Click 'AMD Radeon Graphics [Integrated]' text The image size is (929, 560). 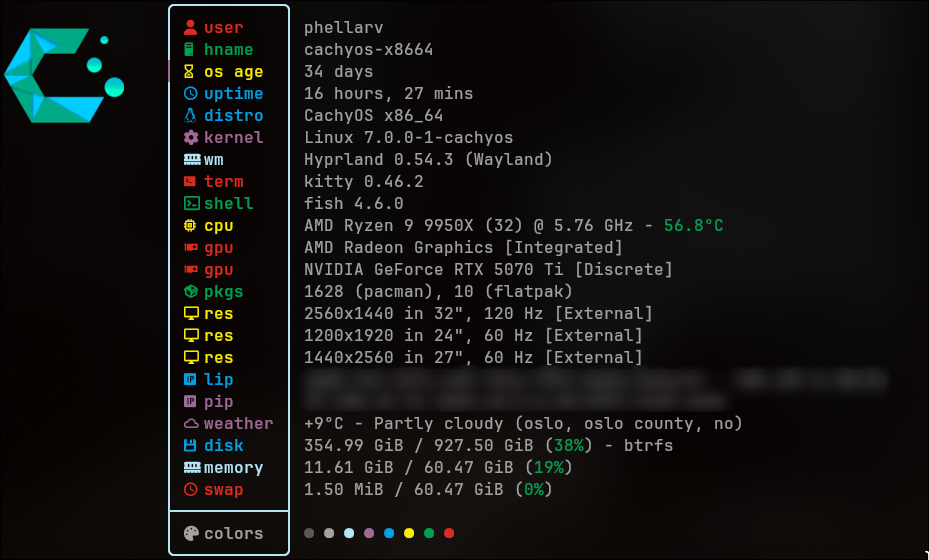coord(463,247)
